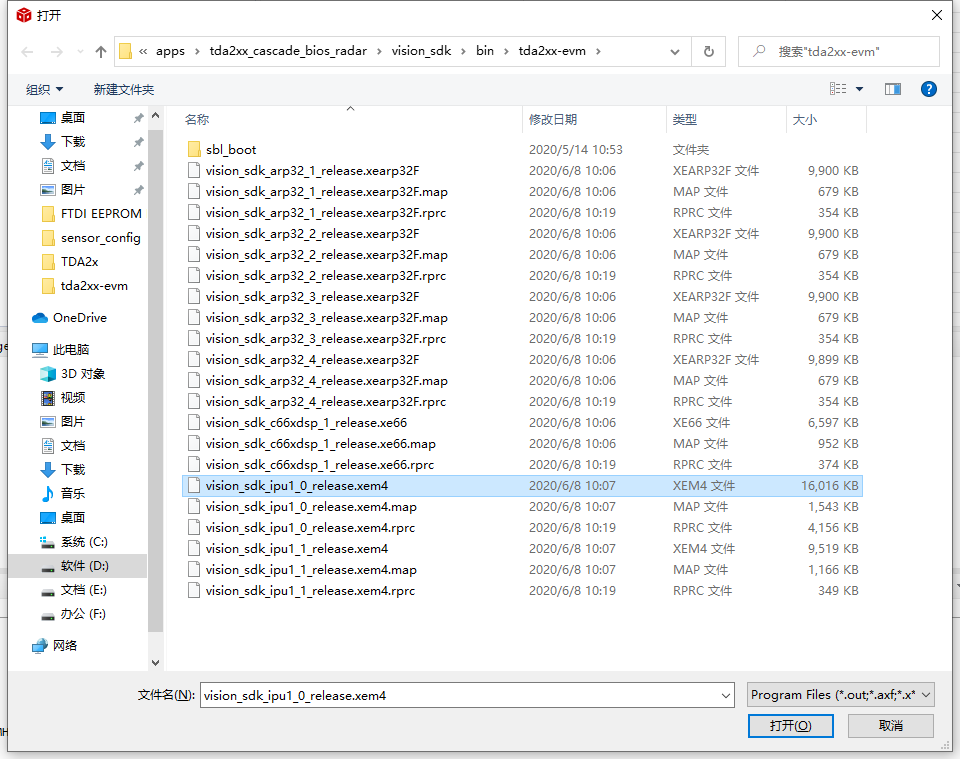Image resolution: width=960 pixels, height=759 pixels.
Task: Change the view layout icon
Action: [838, 89]
